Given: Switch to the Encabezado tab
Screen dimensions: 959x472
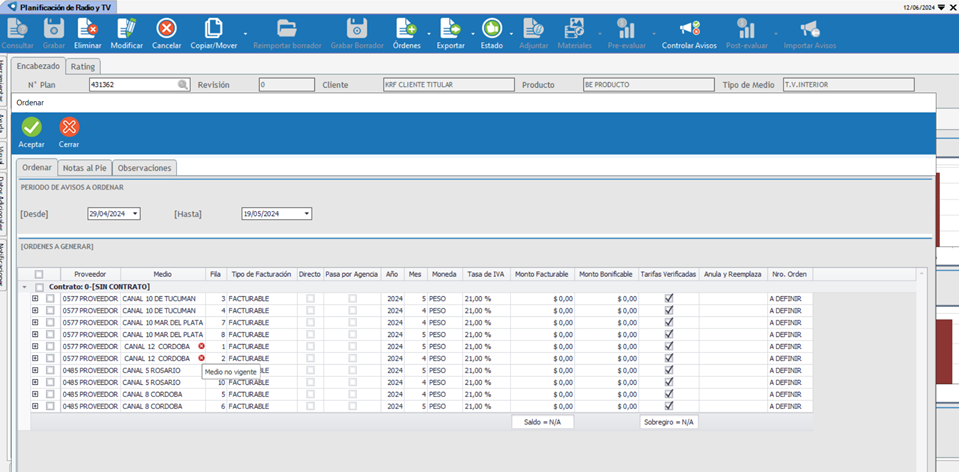Looking at the screenshot, I should (x=38, y=66).
